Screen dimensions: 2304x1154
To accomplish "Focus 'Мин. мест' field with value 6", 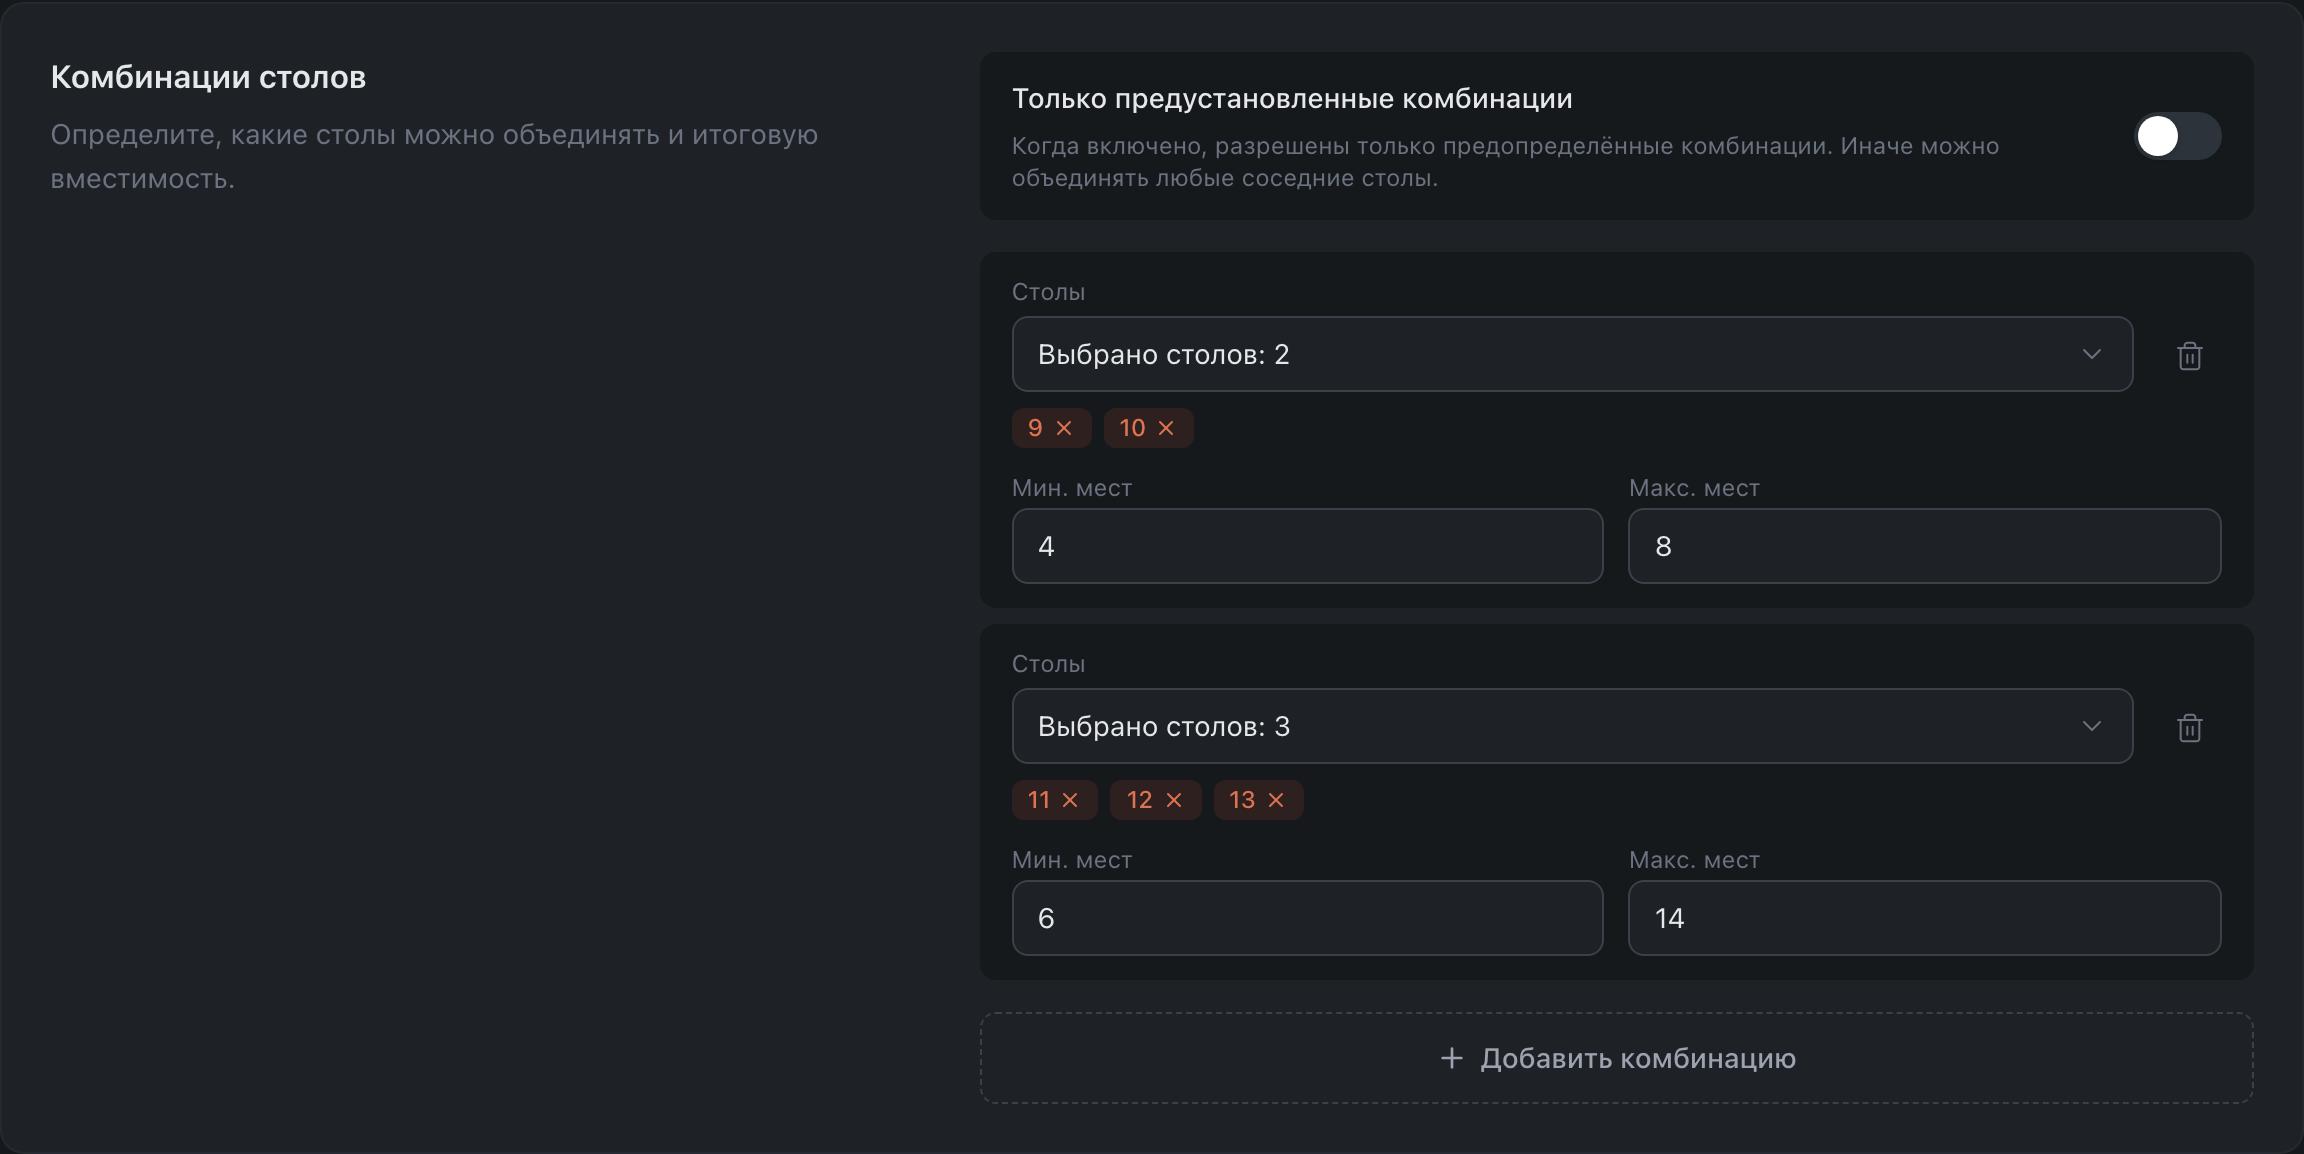I will click(x=1307, y=918).
